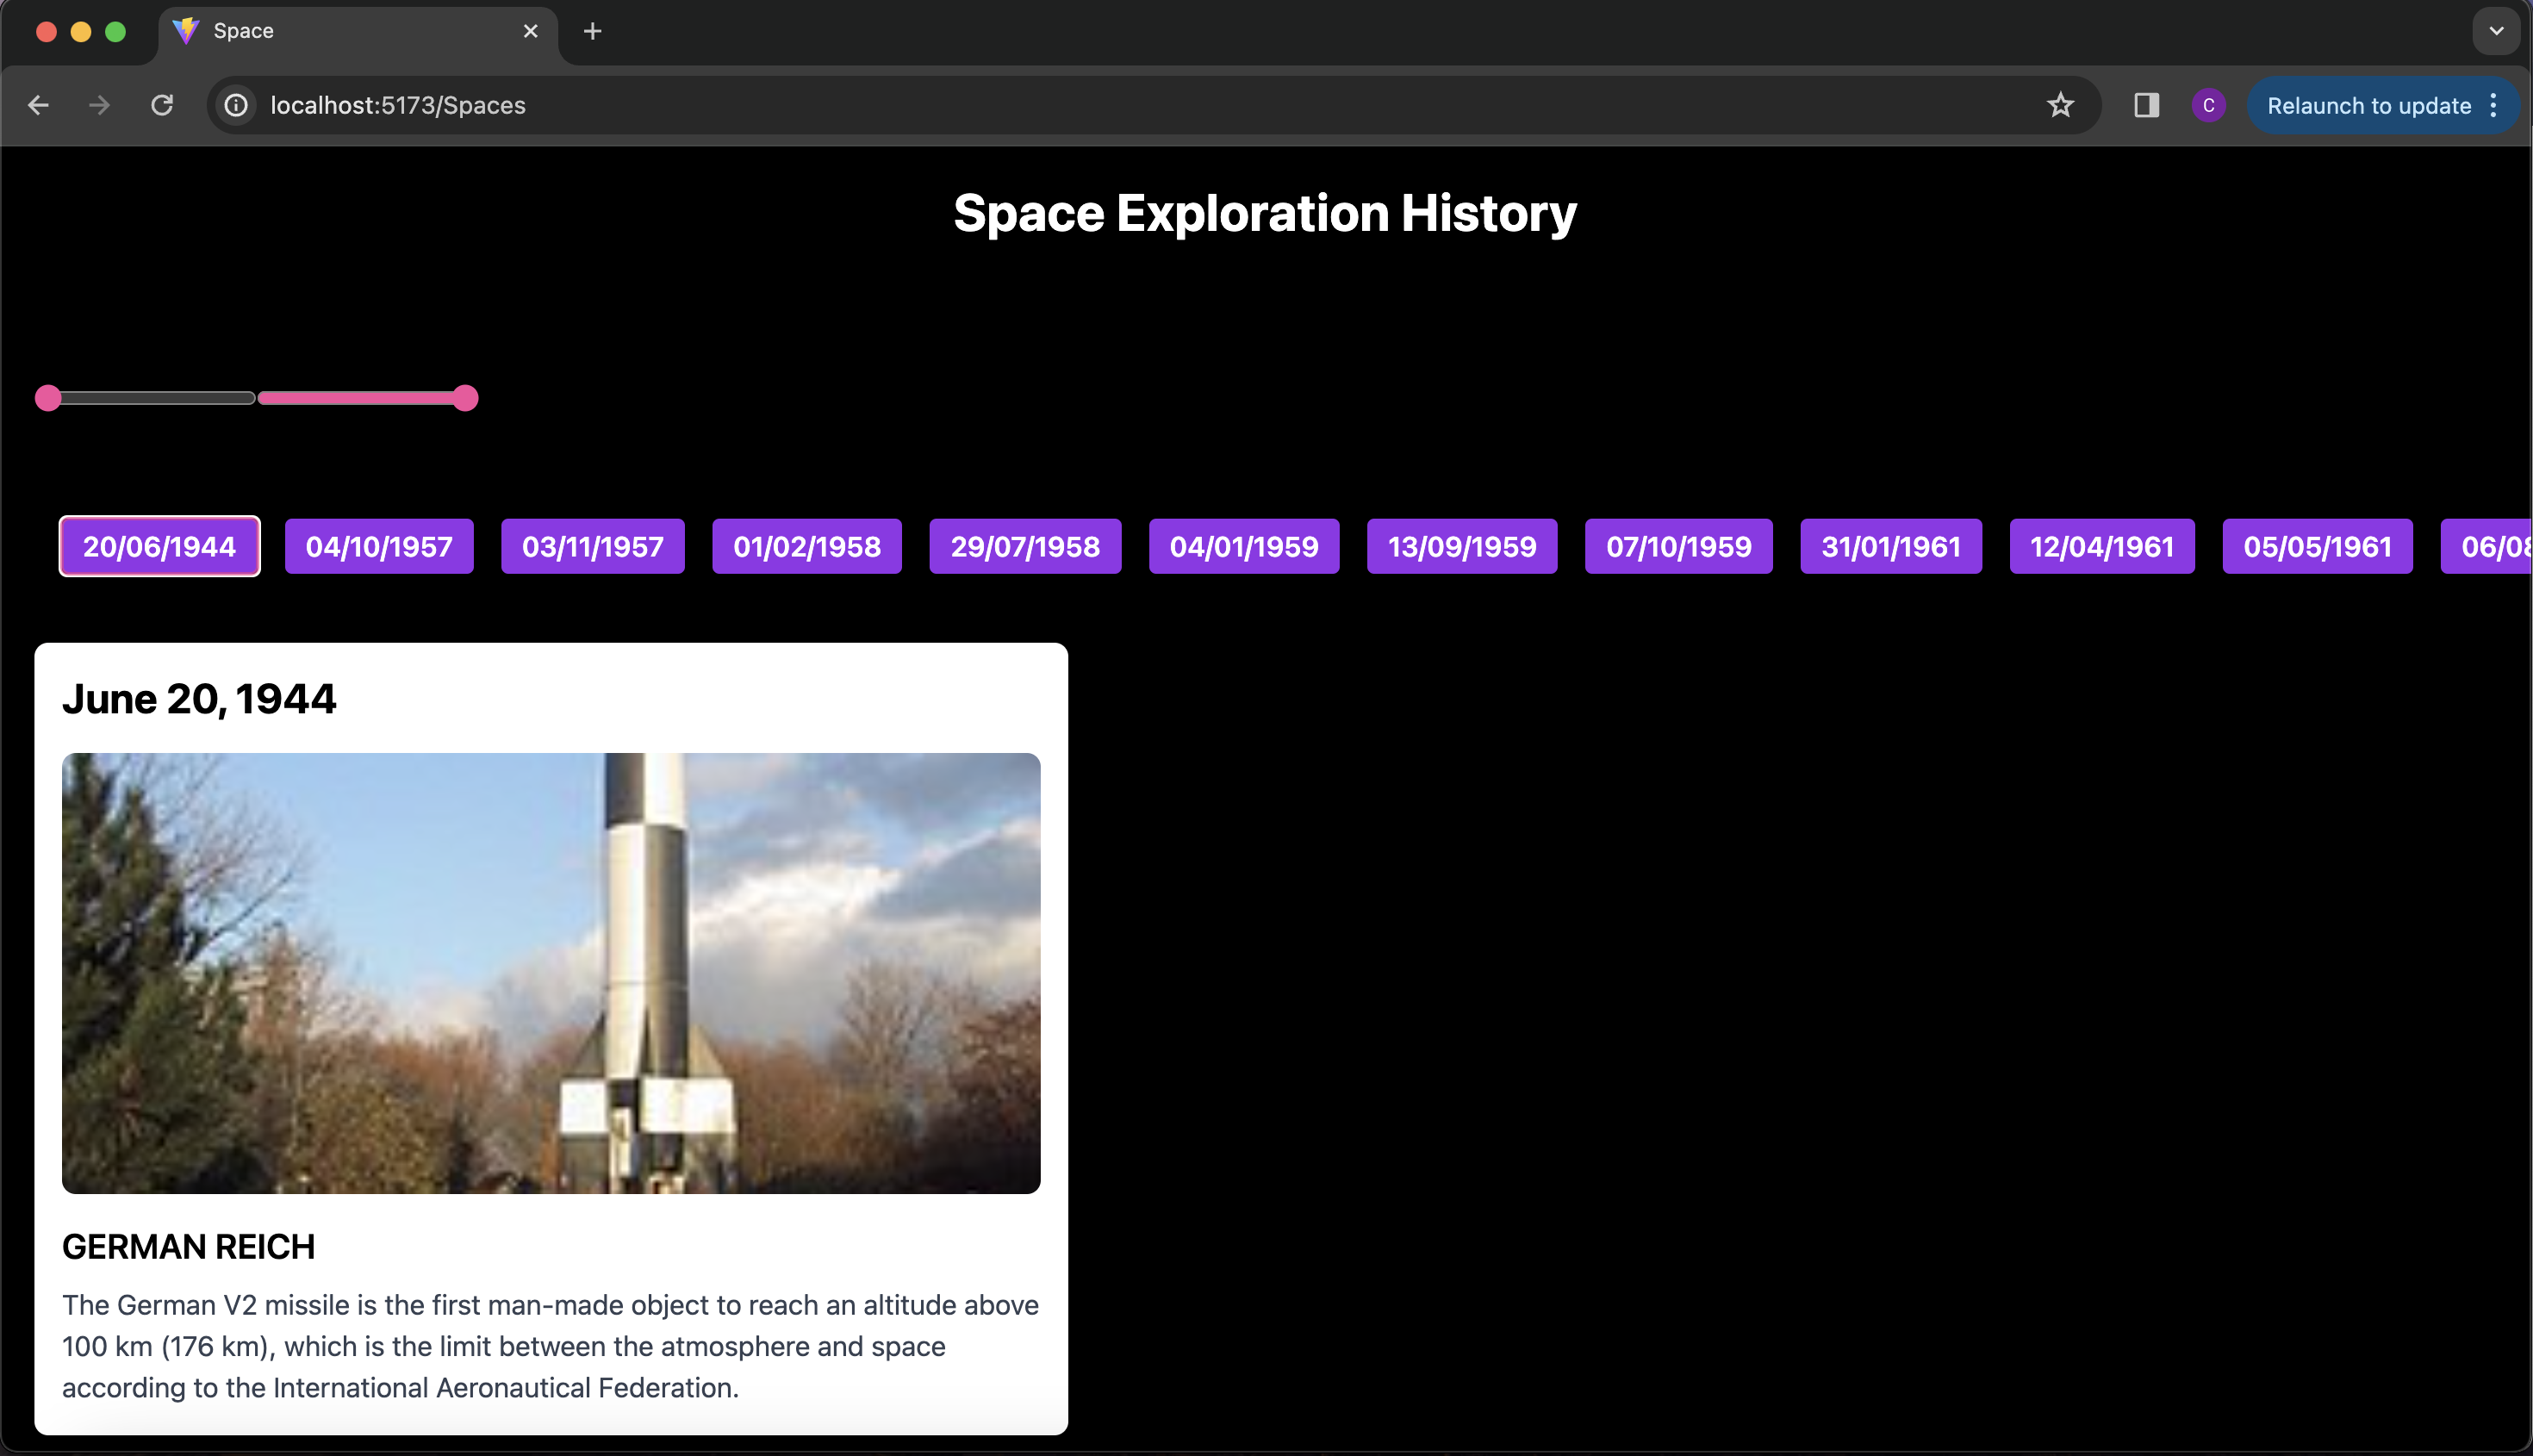Click the V2 rocket image
This screenshot has width=2533, height=1456.
point(551,972)
